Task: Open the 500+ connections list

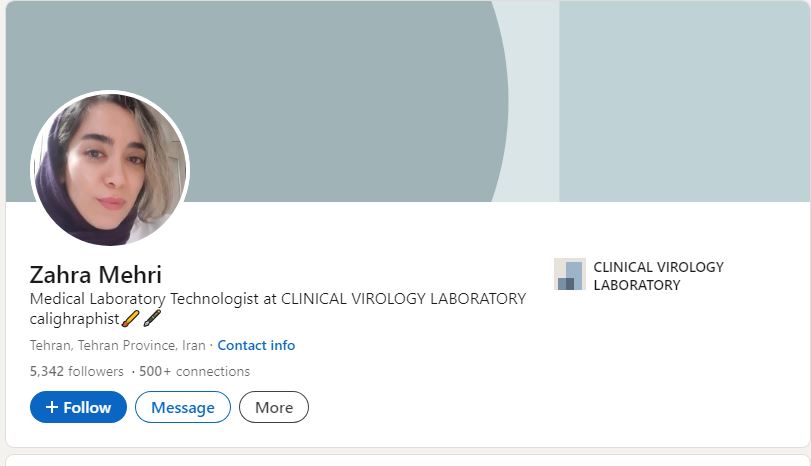Action: (x=194, y=371)
